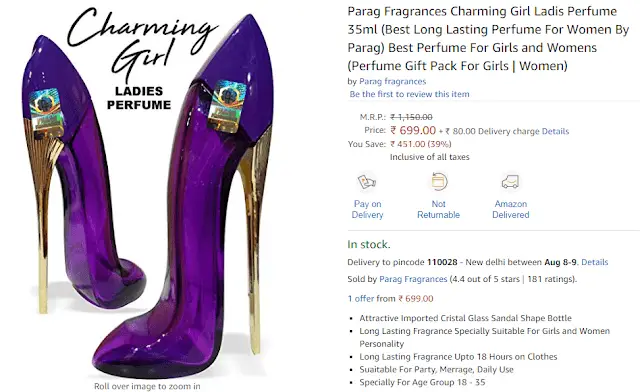This screenshot has width=640, height=392.
Task: Click the ₹699.00 price text
Action: click(413, 130)
